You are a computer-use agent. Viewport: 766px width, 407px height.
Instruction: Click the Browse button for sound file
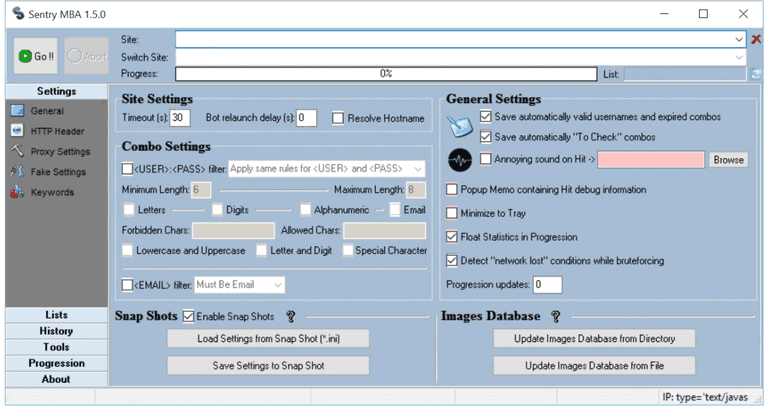[x=728, y=160]
